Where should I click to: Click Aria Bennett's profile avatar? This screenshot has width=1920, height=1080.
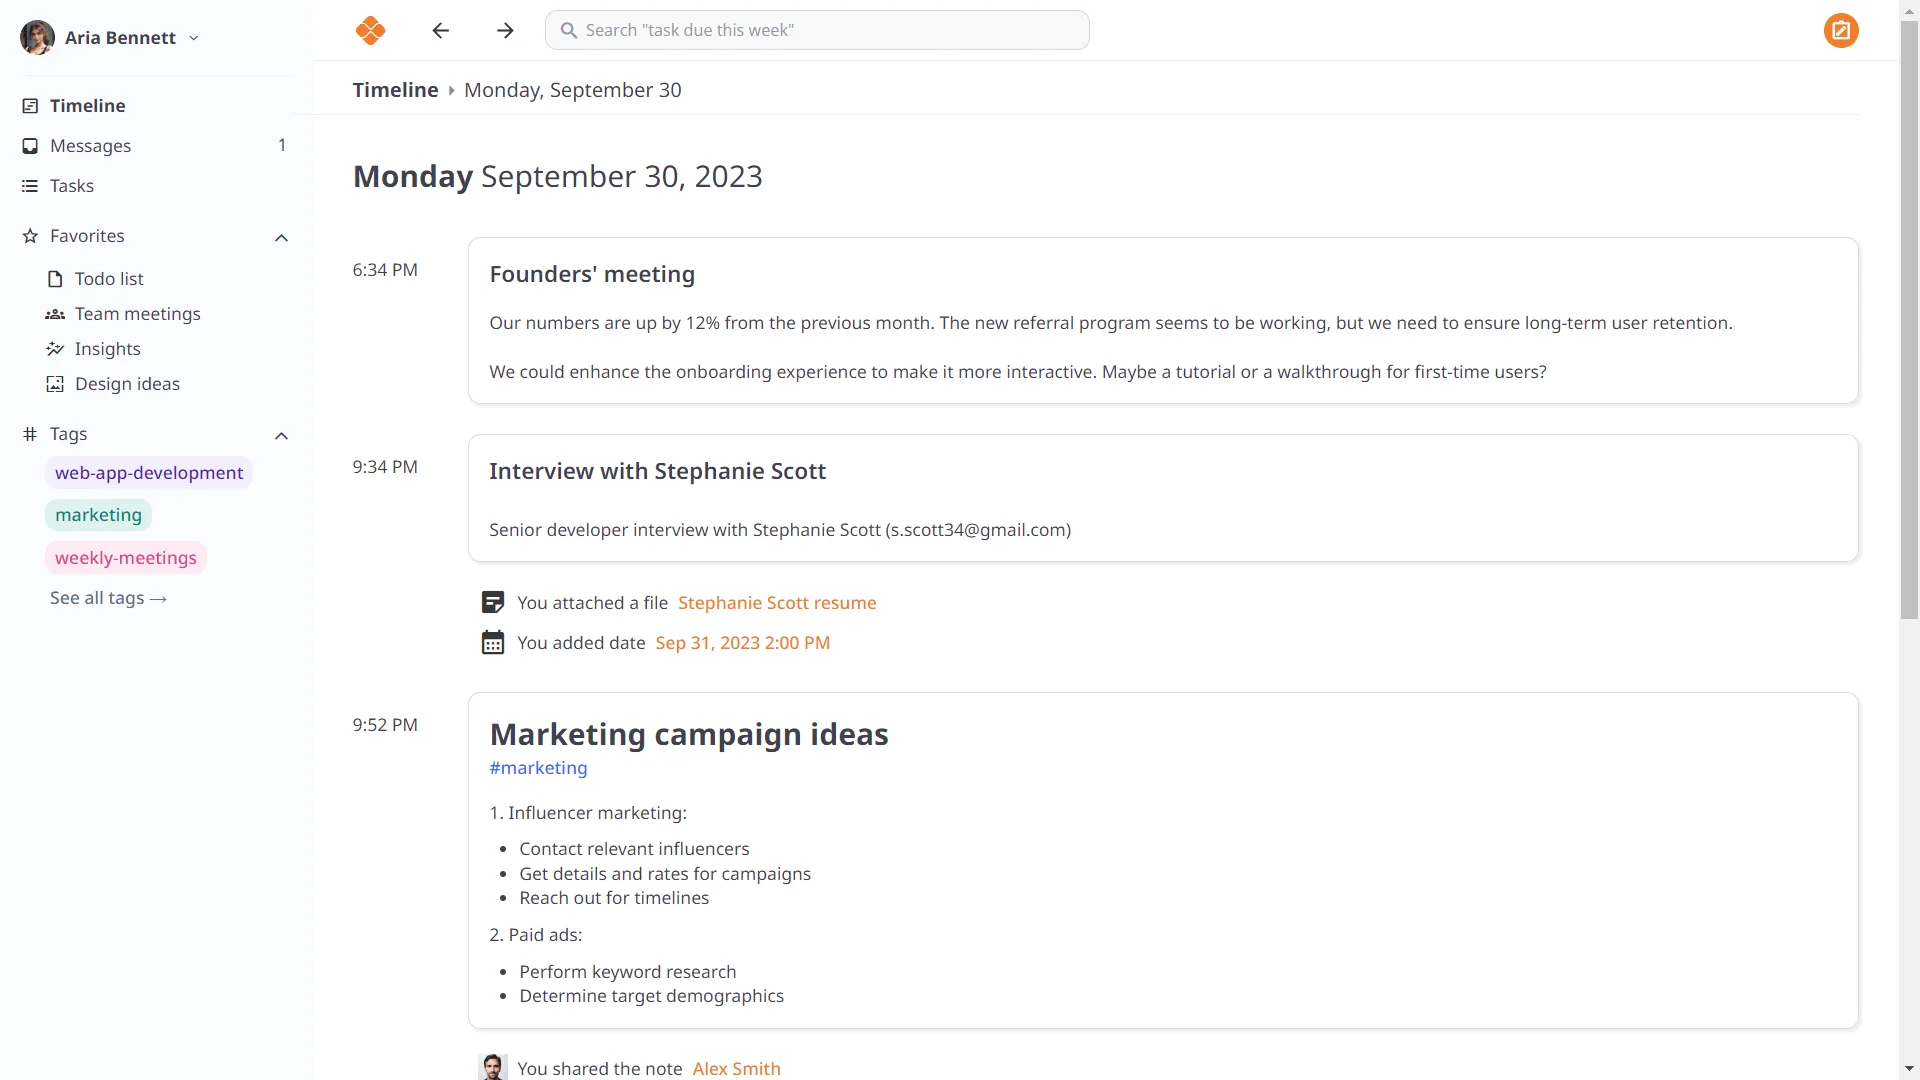coord(37,37)
